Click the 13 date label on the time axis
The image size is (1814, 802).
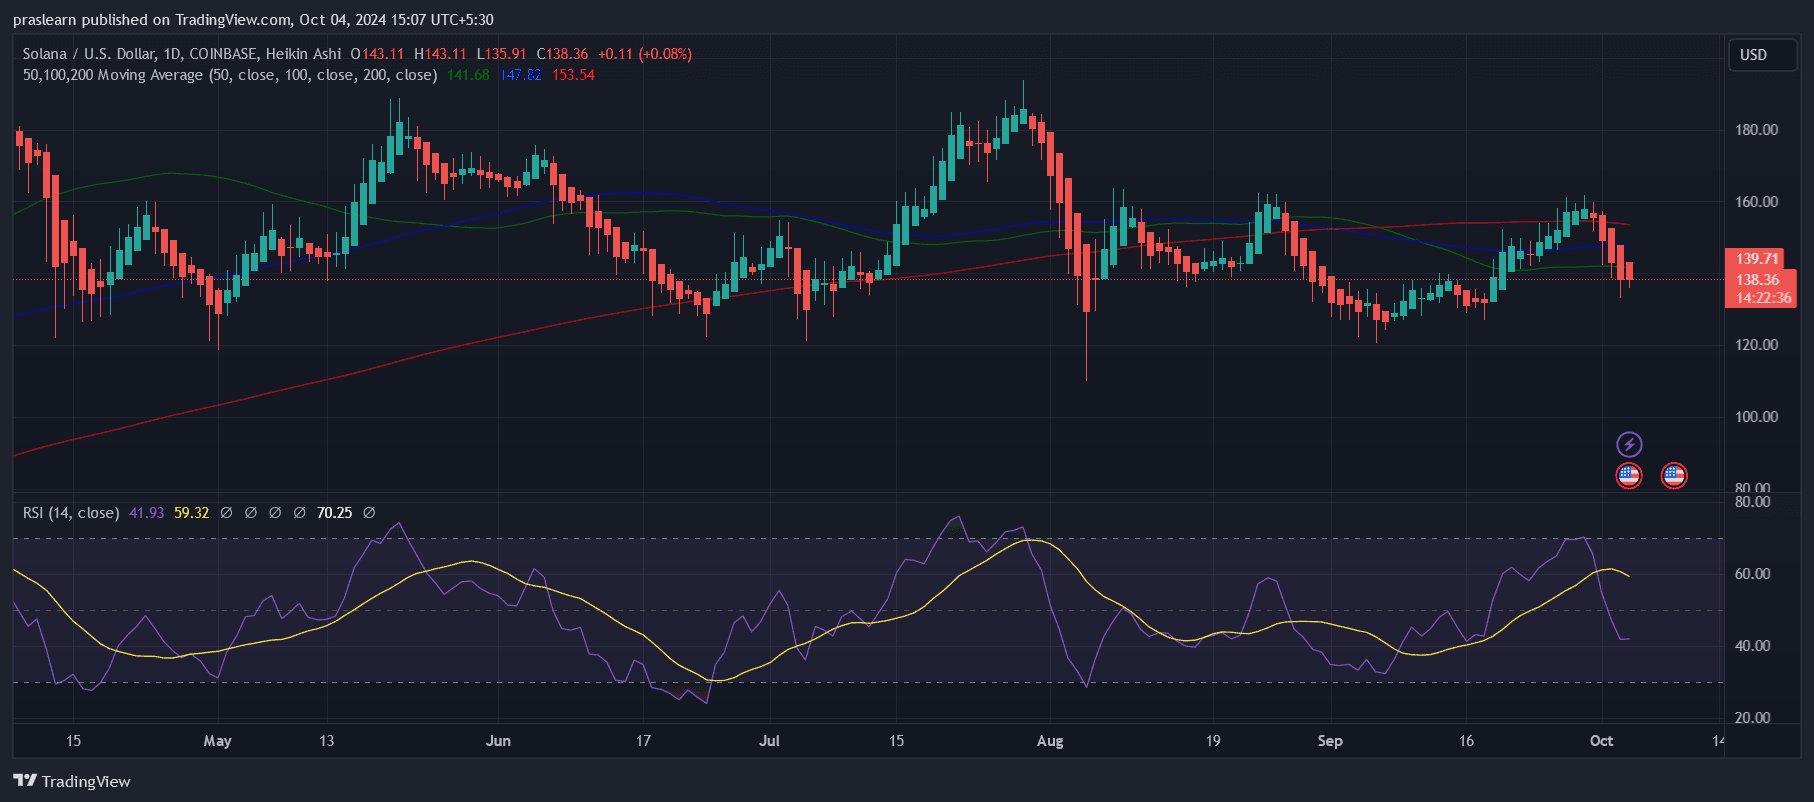[x=326, y=741]
